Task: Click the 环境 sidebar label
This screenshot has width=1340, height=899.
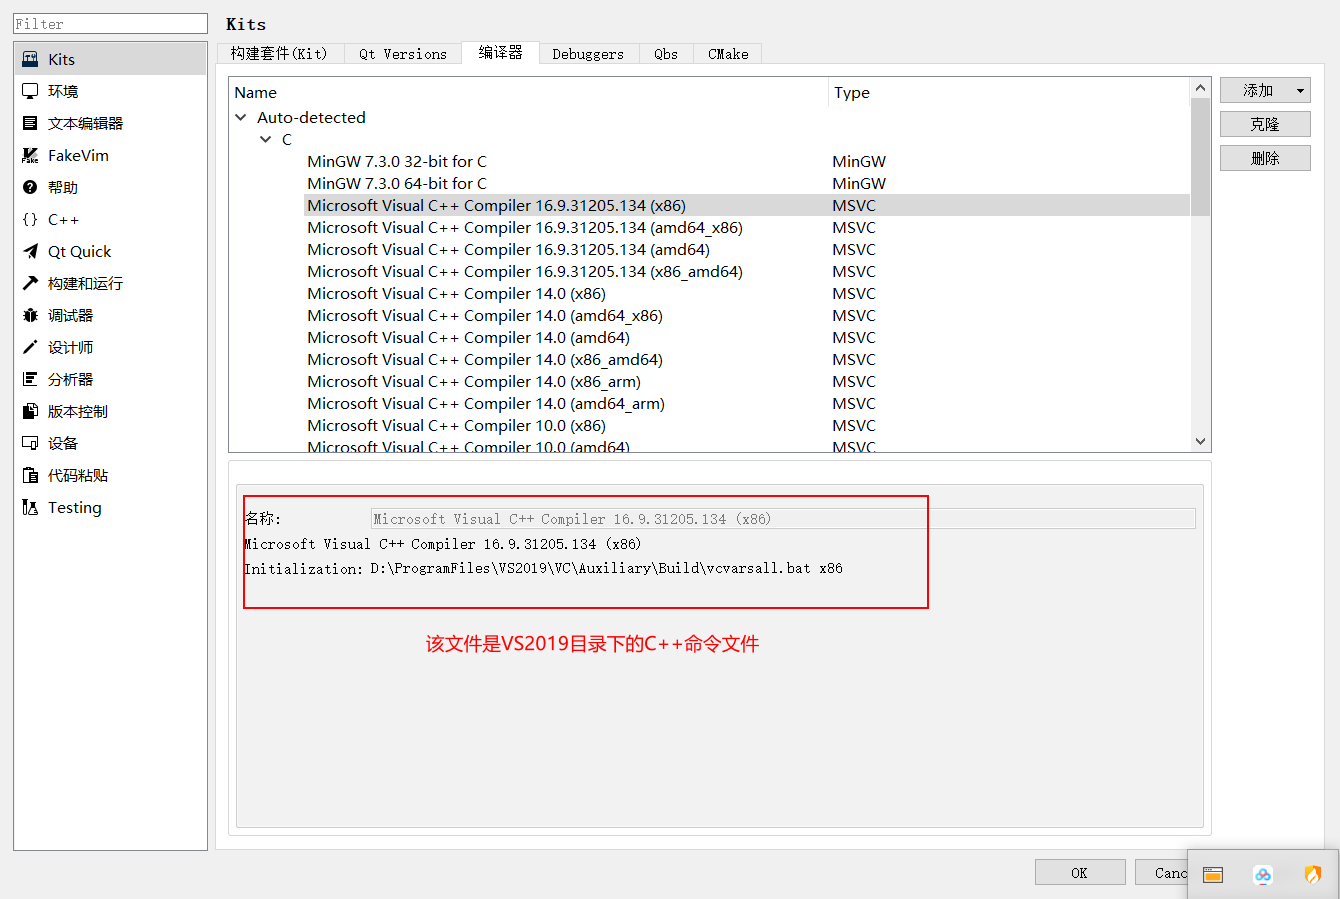Action: point(63,91)
